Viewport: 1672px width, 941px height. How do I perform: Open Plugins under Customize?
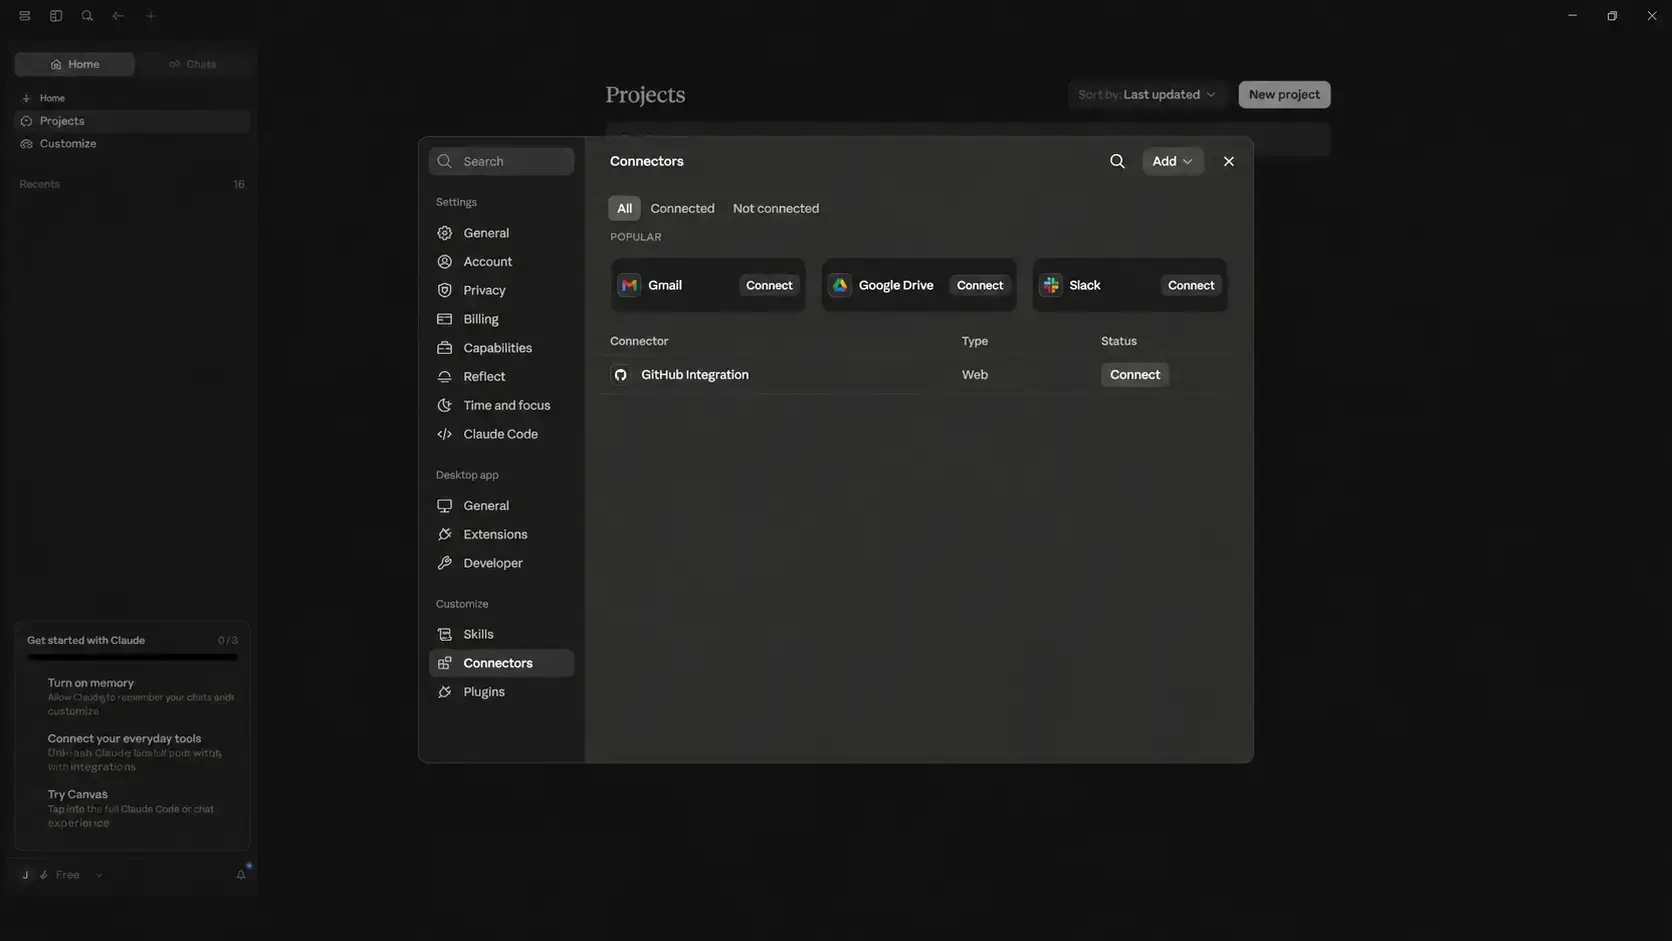click(x=501, y=692)
